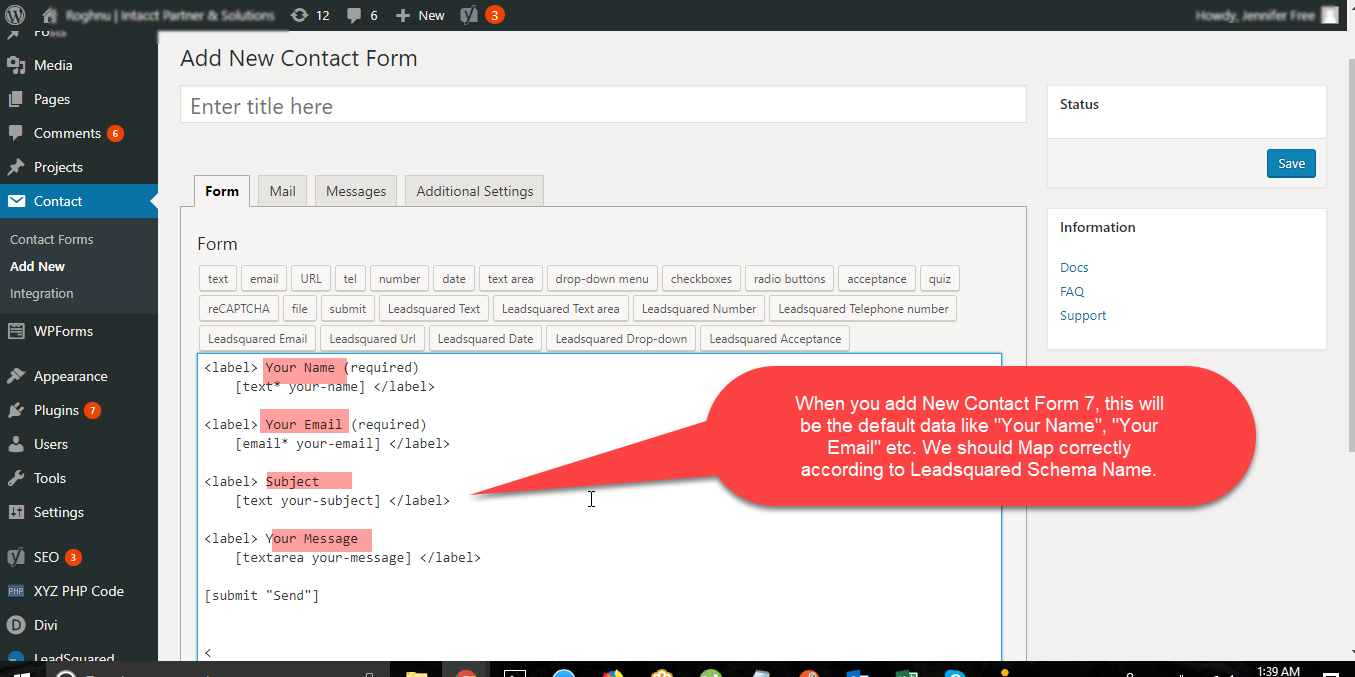
Task: Insert Leadsquared Acceptance tag
Action: tap(775, 339)
